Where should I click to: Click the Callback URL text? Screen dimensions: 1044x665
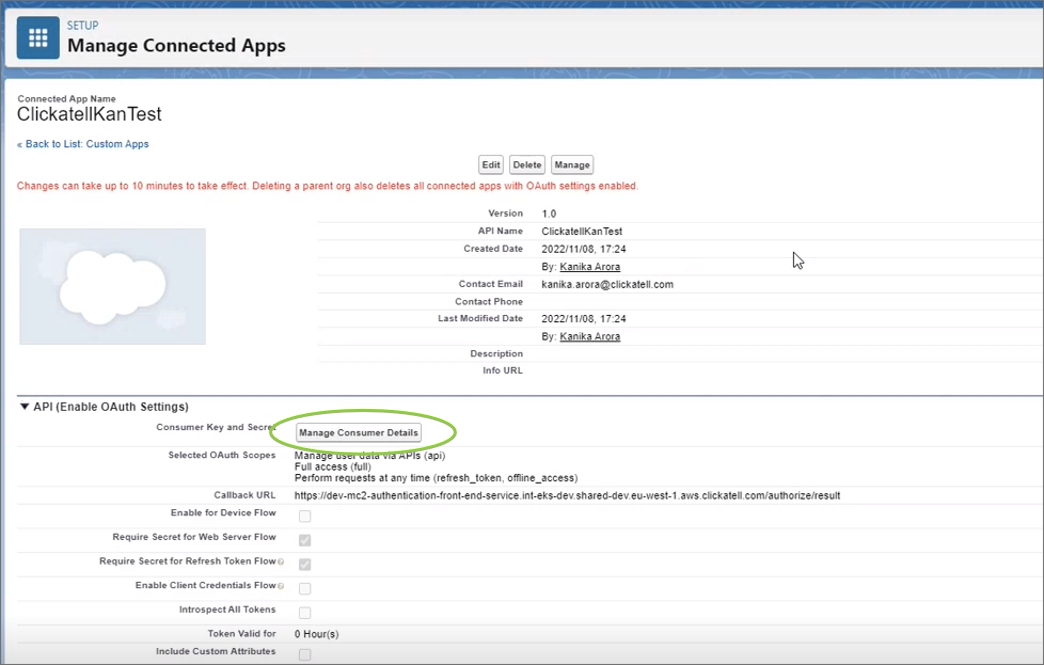567,495
